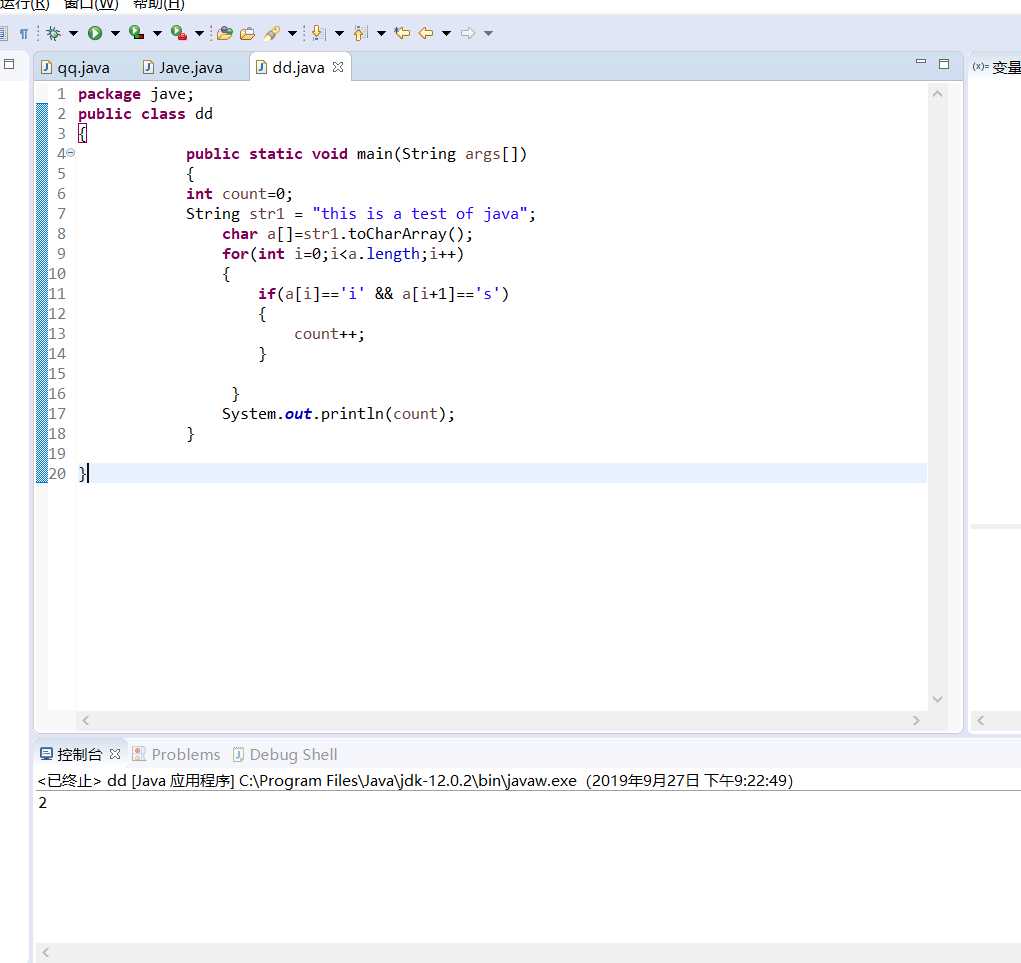Click the Back navigation arrow icon
This screenshot has height=963, width=1021.
pyautogui.click(x=426, y=33)
